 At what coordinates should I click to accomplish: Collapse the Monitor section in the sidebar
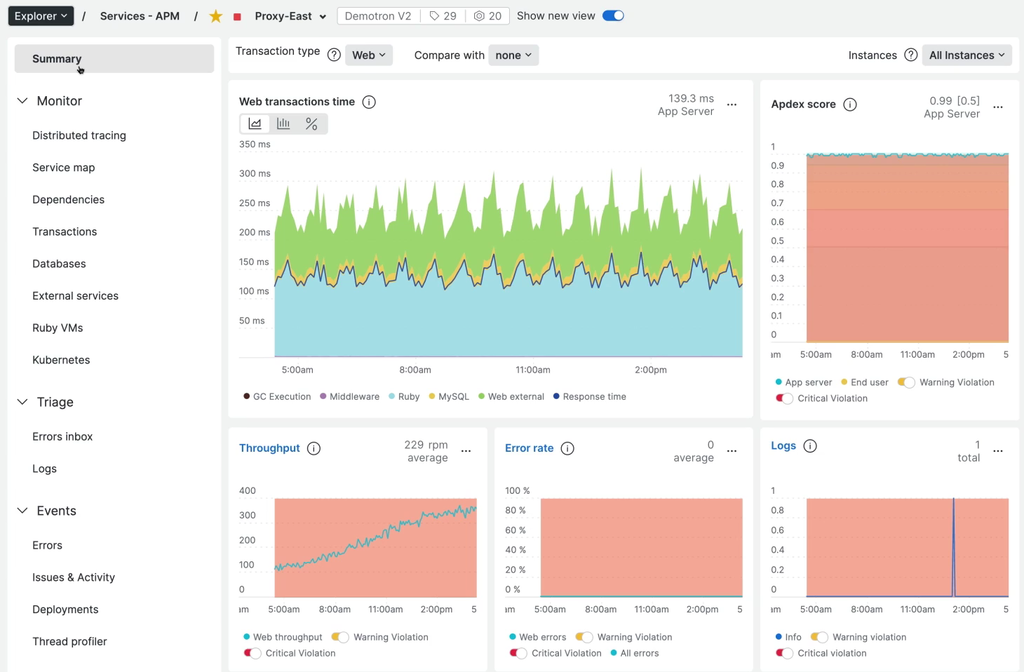(x=22, y=100)
